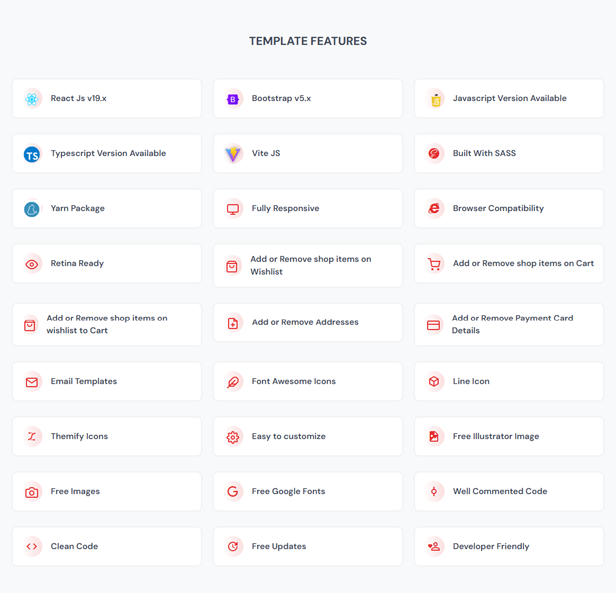Click the Easy to customize gear icon

[x=233, y=437]
